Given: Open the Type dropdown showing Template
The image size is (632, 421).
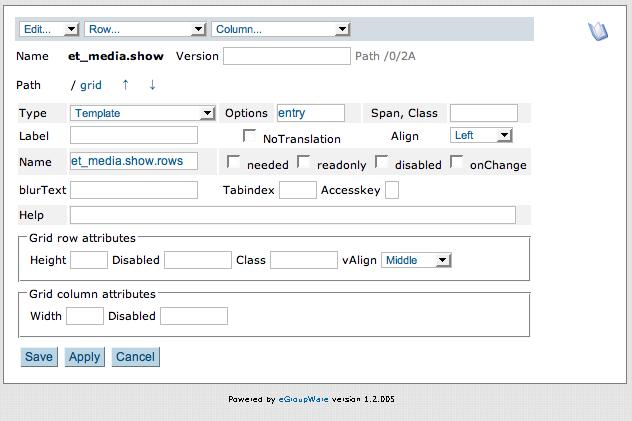Looking at the screenshot, I should (142, 113).
